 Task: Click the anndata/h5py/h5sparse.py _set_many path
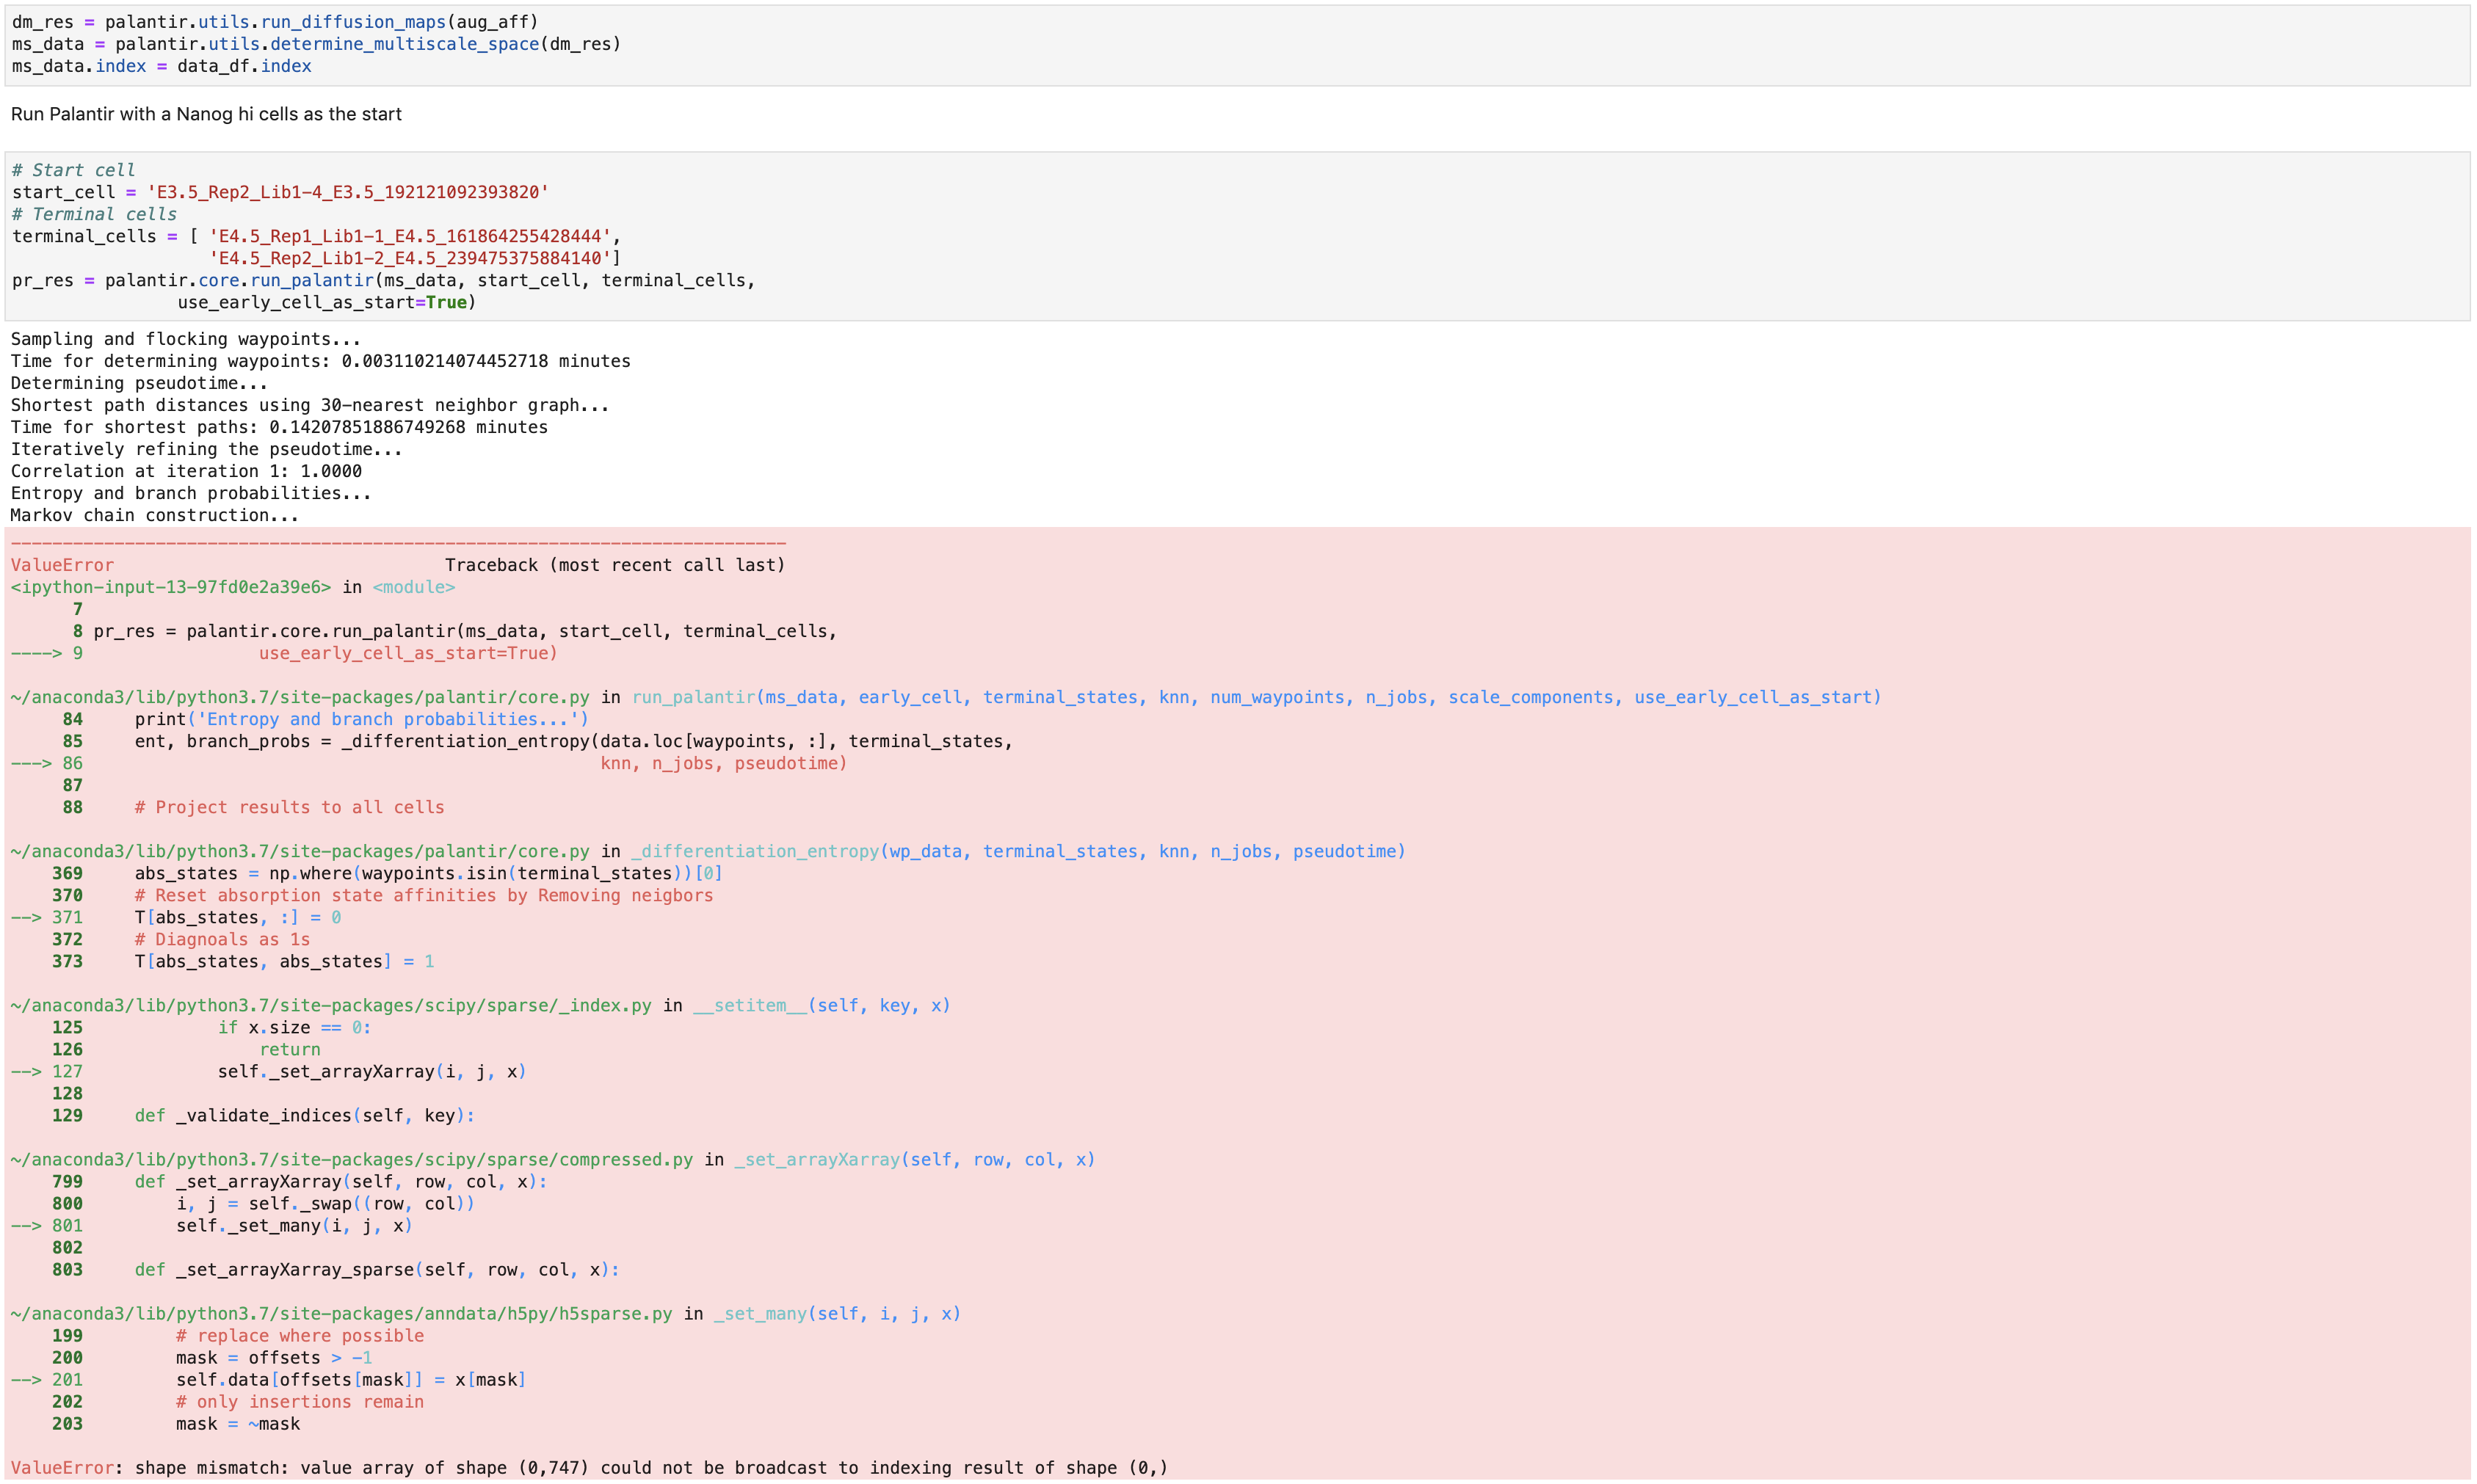point(340,1313)
